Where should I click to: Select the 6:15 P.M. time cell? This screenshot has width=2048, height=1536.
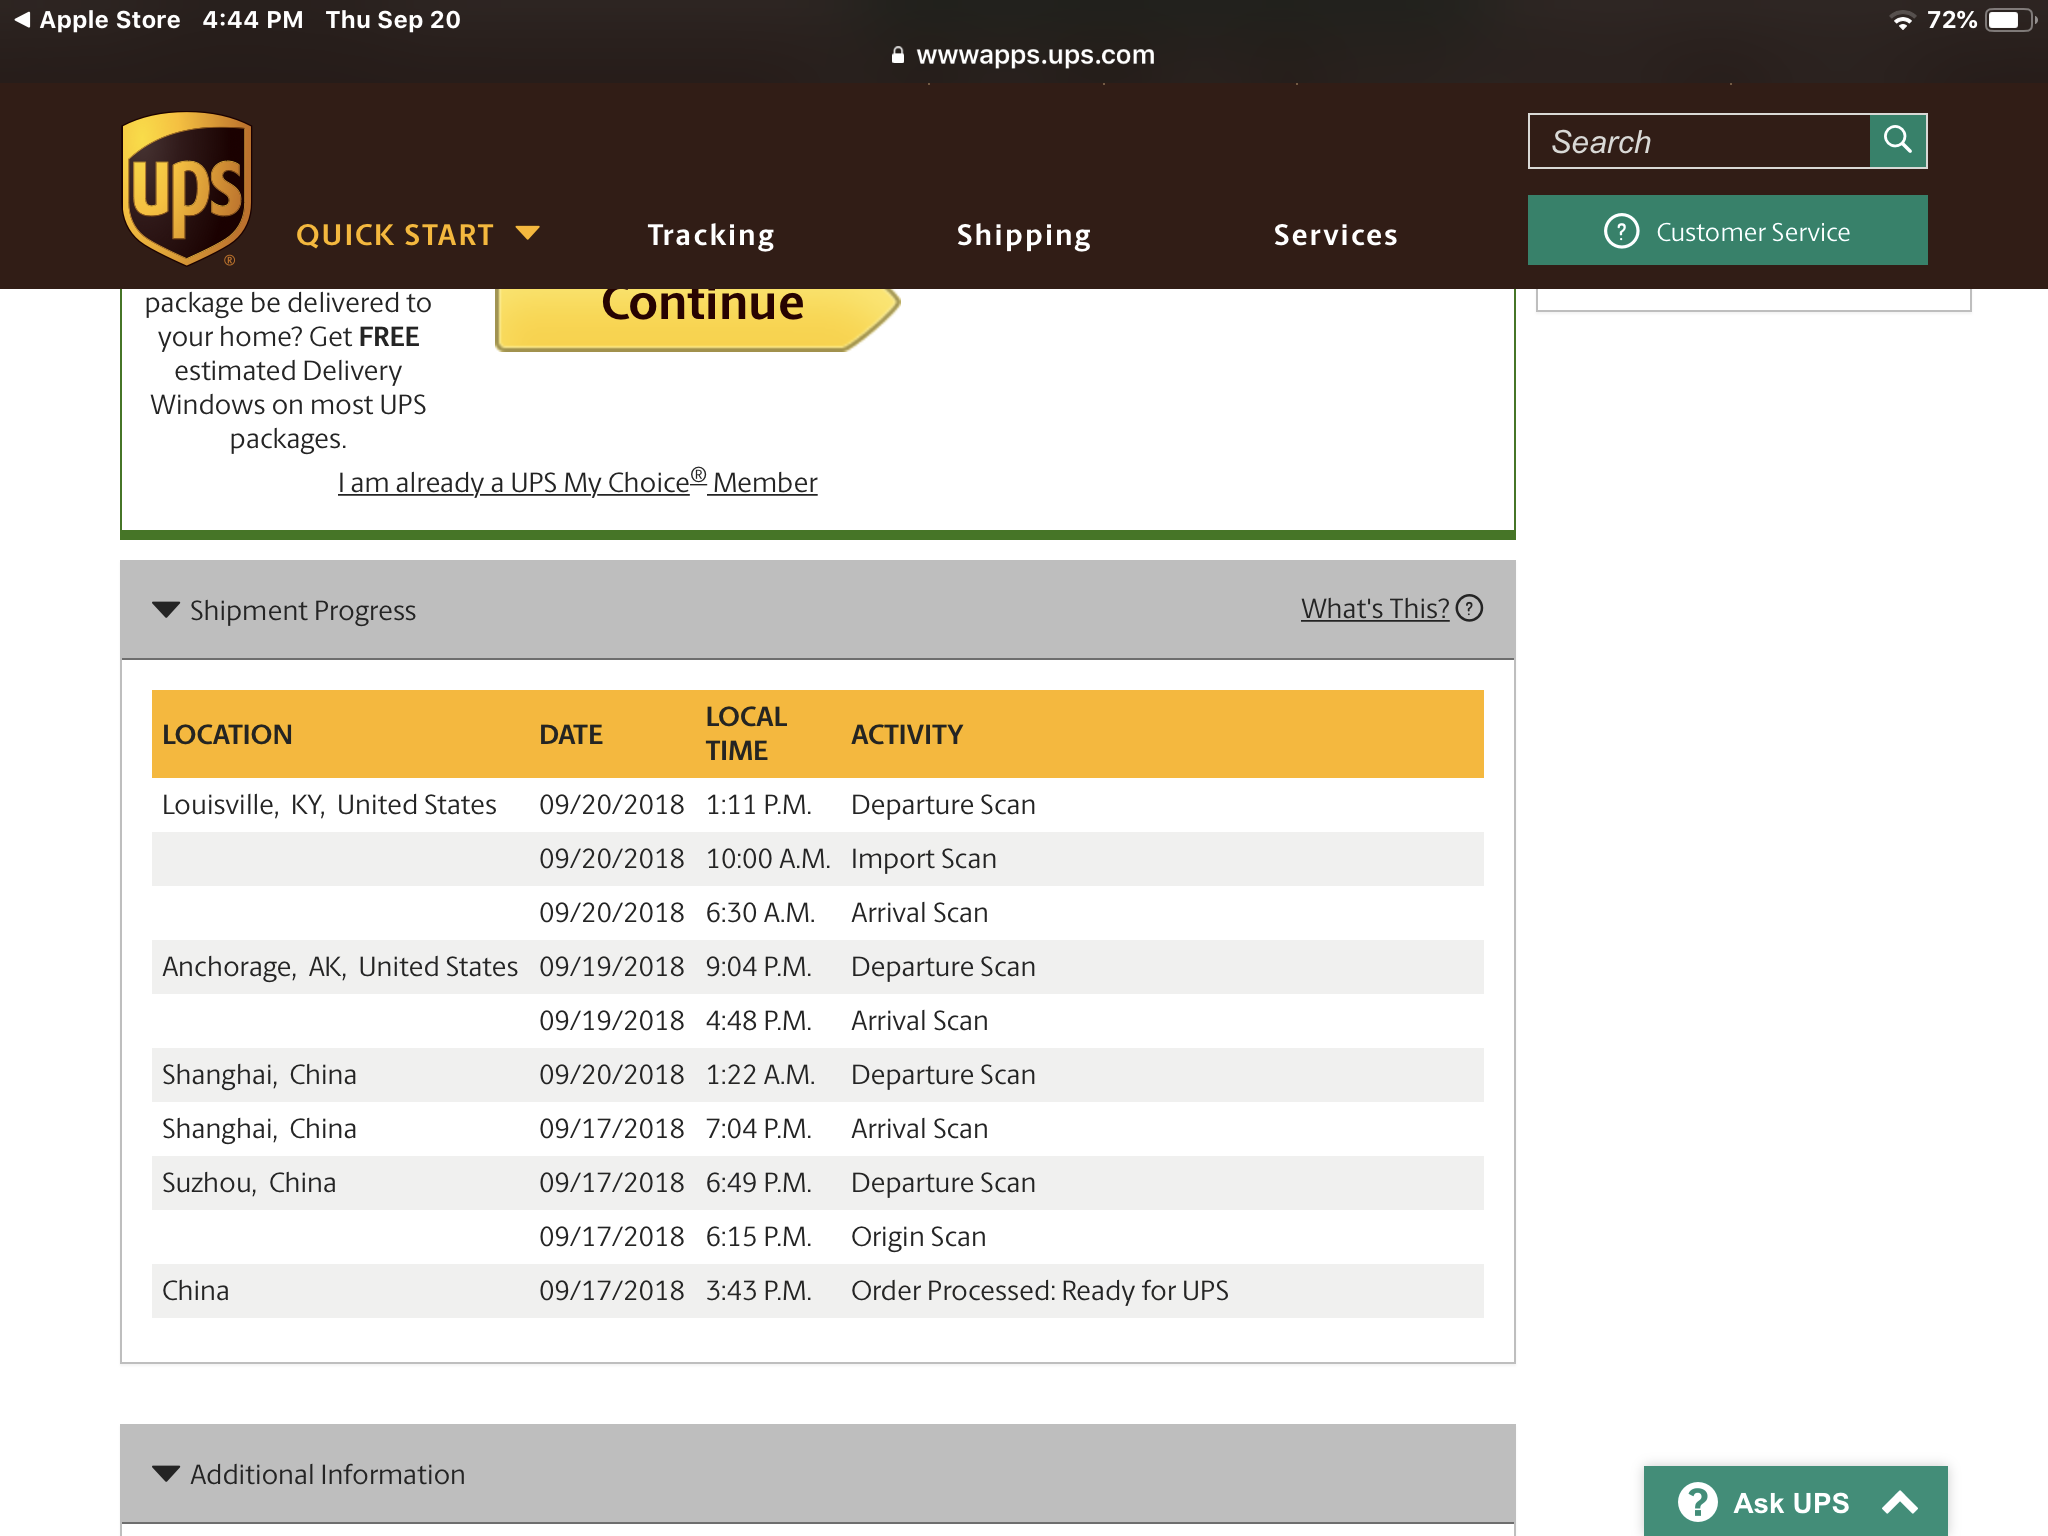tap(759, 1236)
